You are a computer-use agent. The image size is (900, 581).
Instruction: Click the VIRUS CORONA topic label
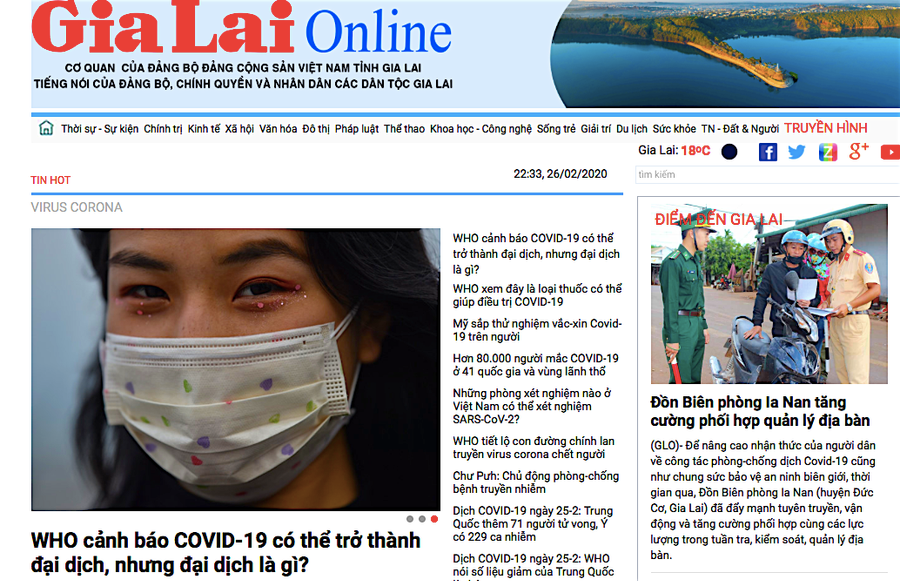[x=76, y=207]
